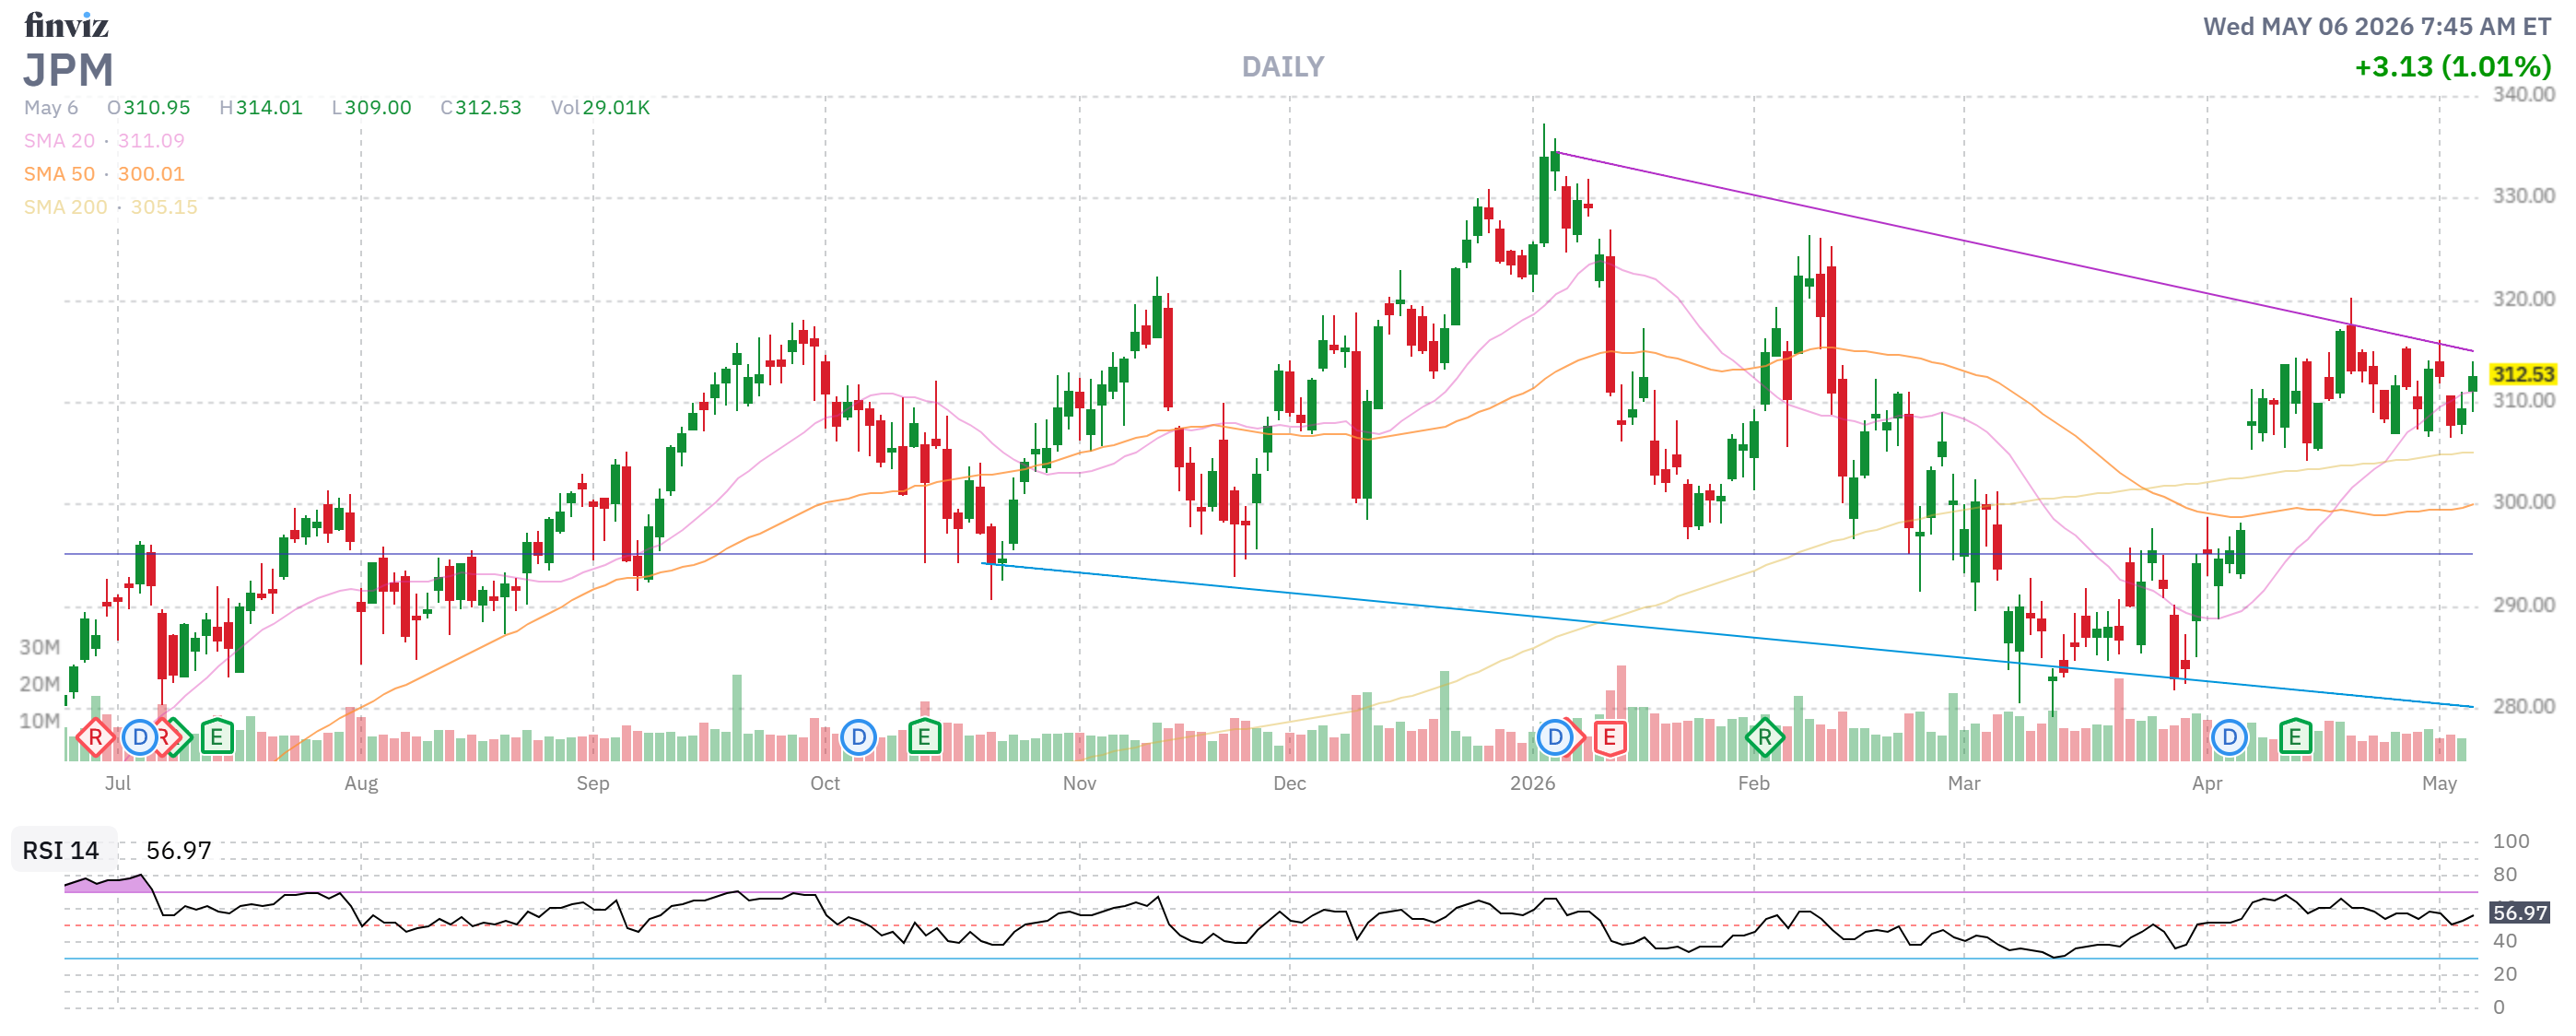Click the Jul label on time axis
This screenshot has height=1036, width=2576.
(118, 783)
